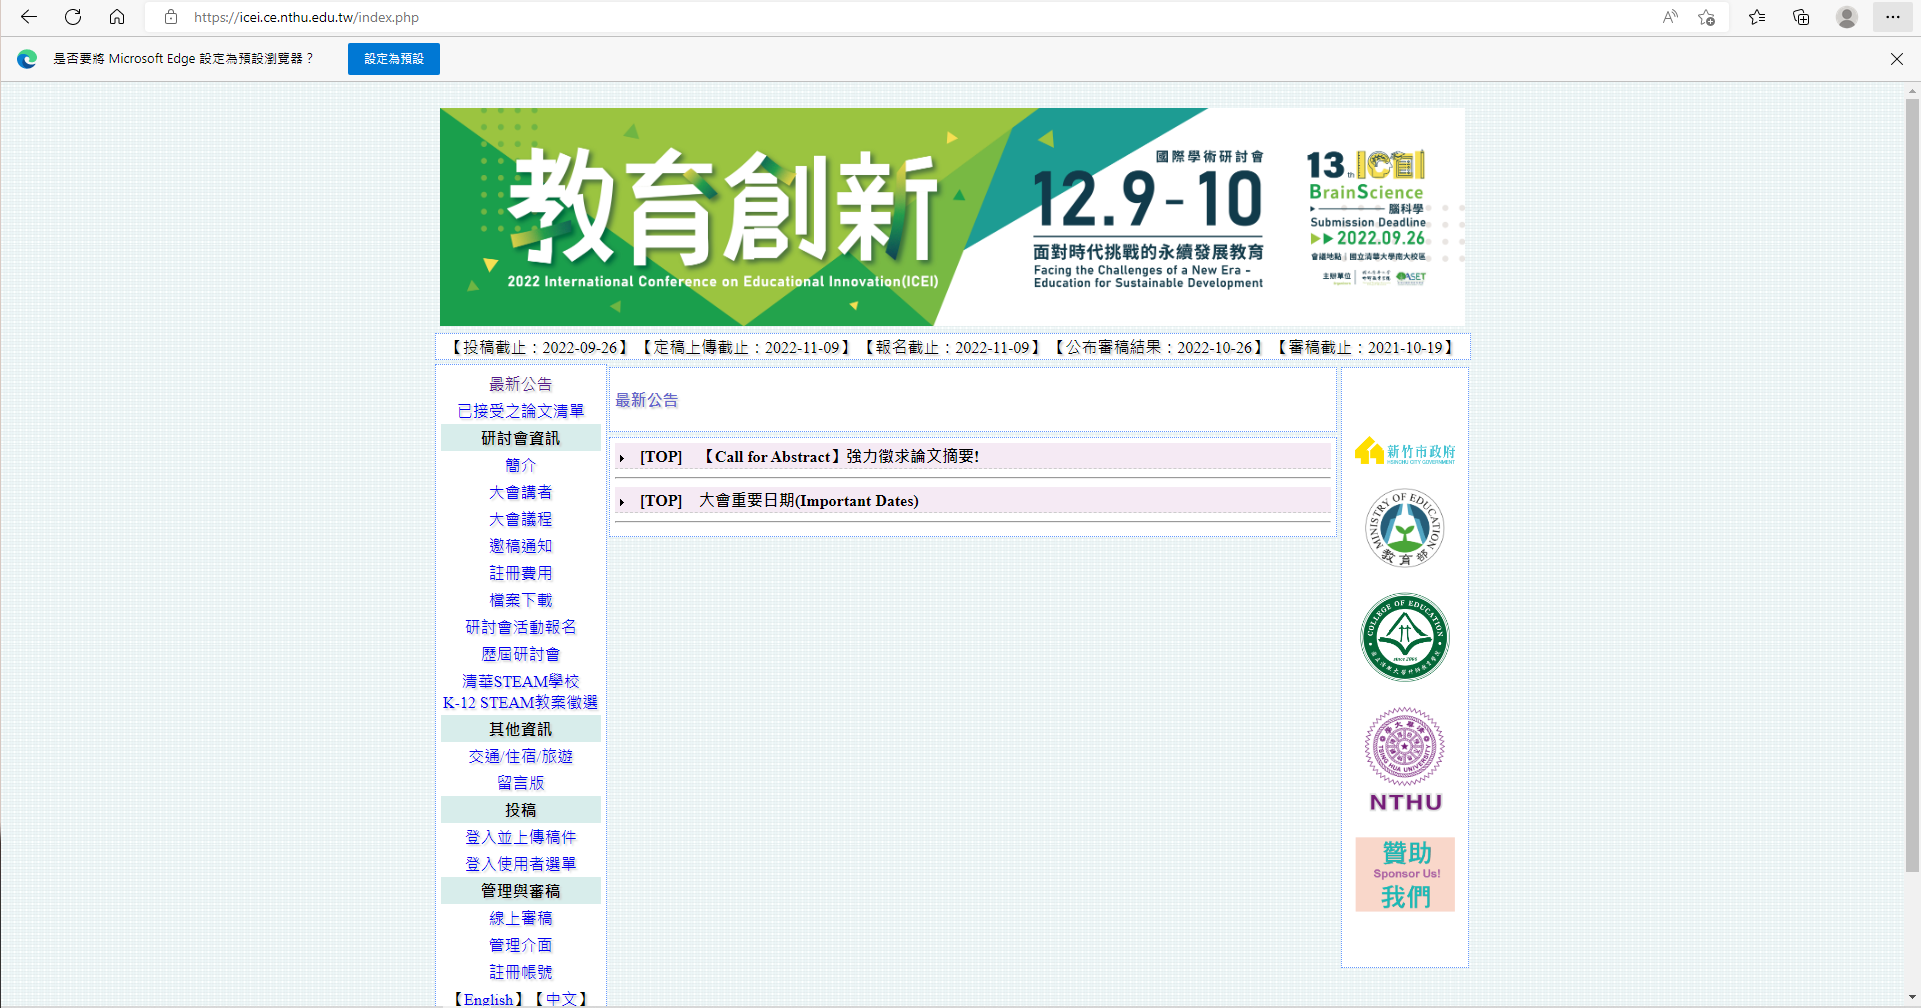Open the College of Education logo
The image size is (1921, 1008).
(x=1405, y=637)
